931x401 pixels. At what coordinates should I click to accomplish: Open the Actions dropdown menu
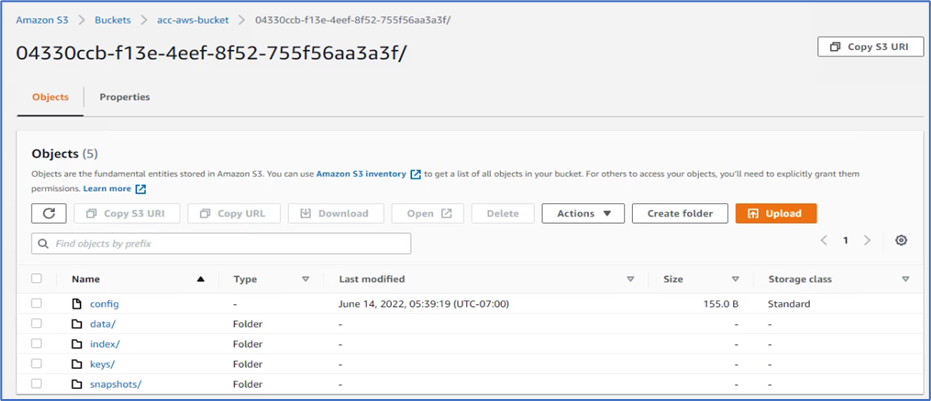point(583,213)
